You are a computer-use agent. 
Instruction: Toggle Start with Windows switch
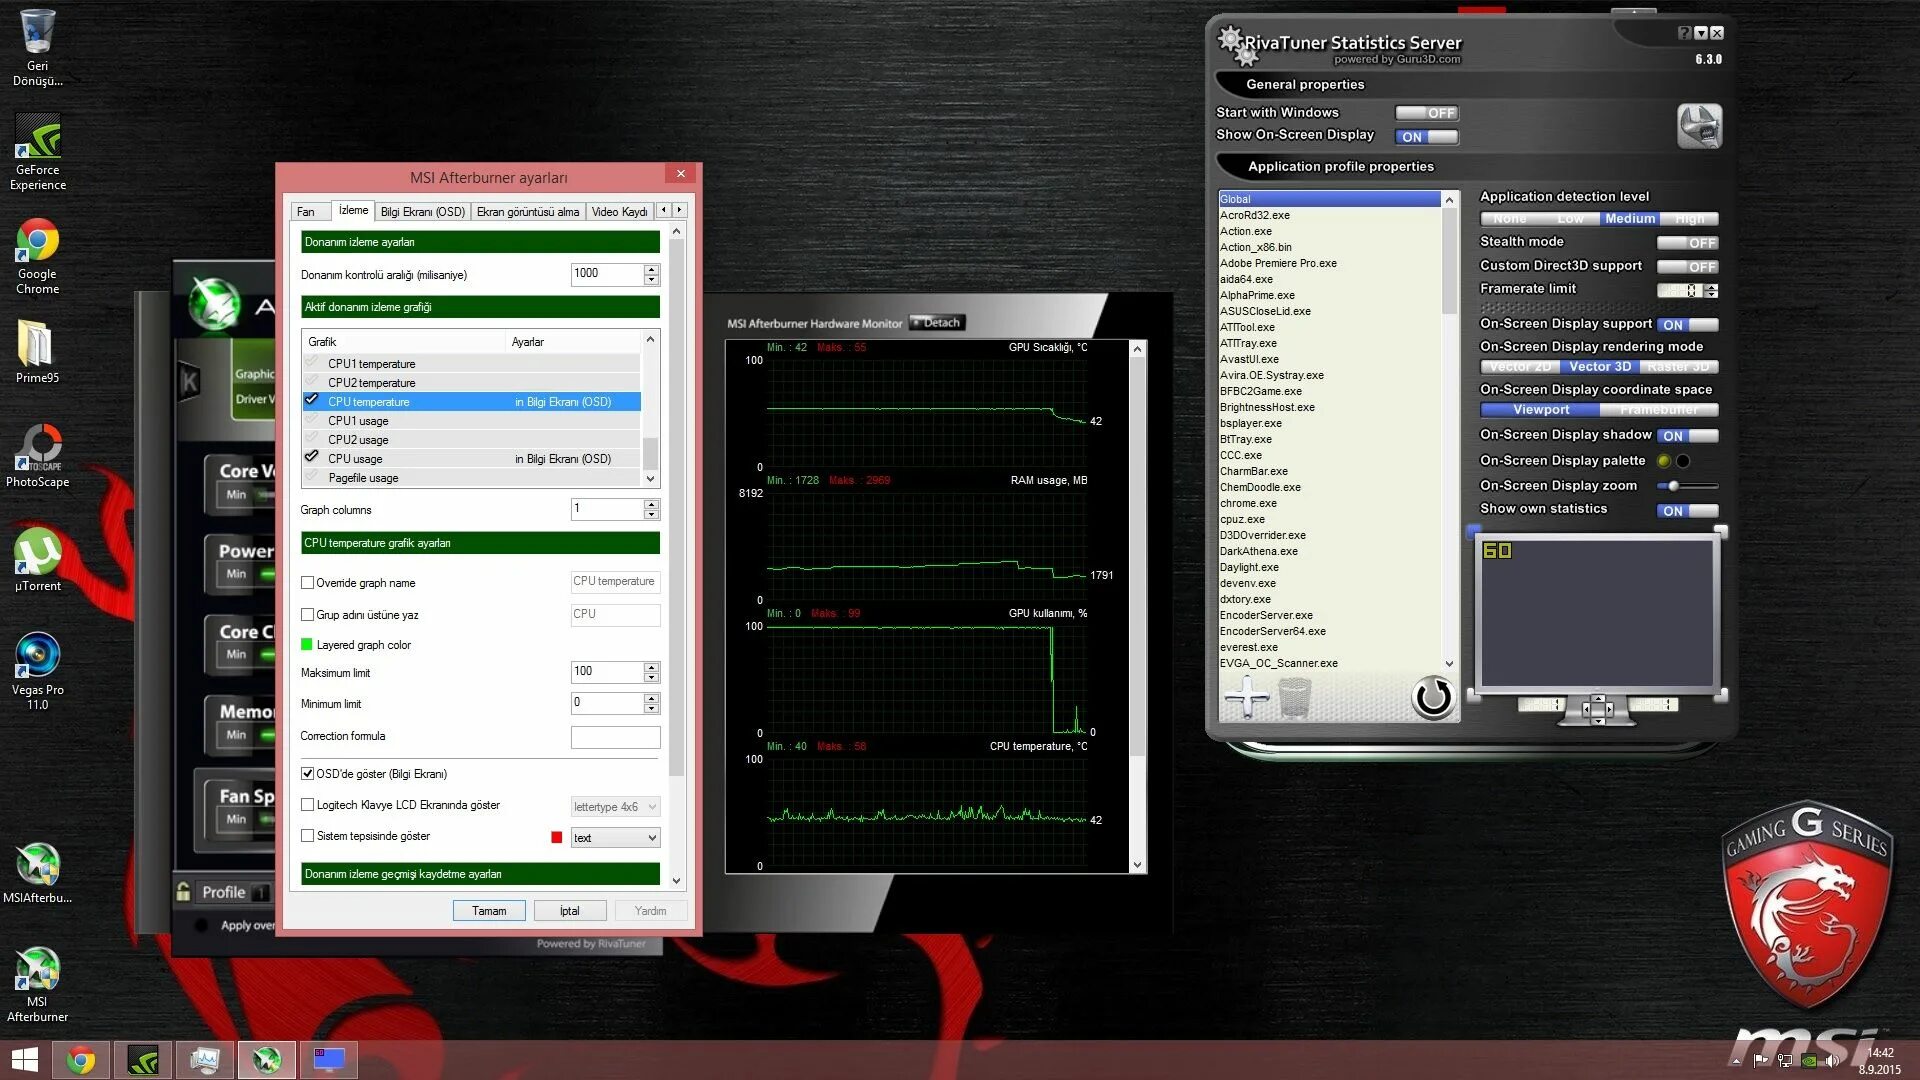click(x=1427, y=113)
